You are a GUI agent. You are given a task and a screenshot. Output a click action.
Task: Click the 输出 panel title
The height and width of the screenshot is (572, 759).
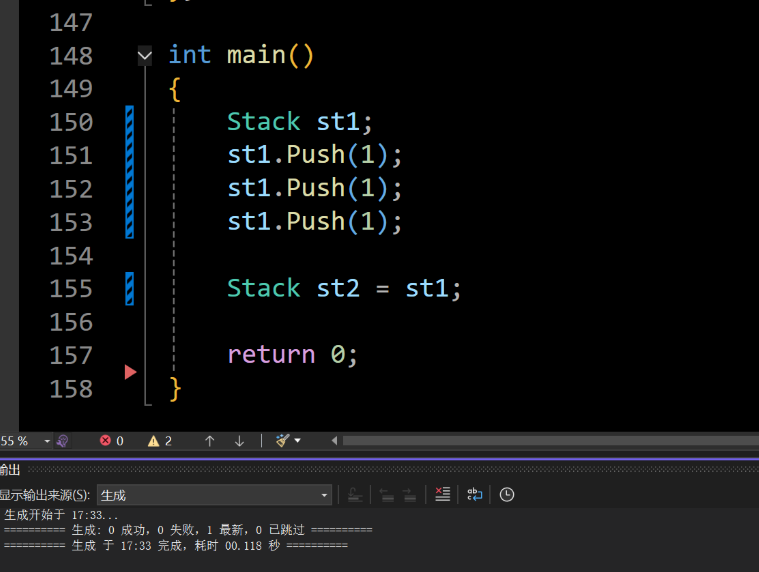tap(10, 470)
